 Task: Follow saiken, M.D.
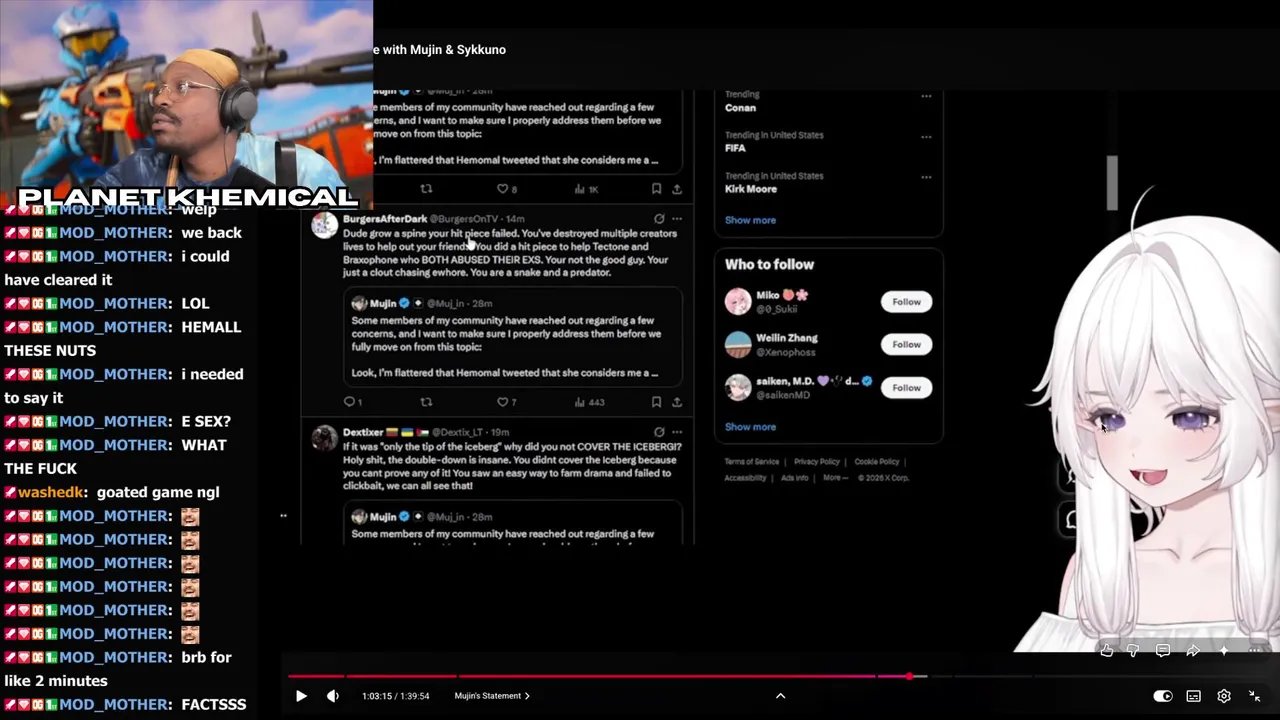(x=906, y=388)
